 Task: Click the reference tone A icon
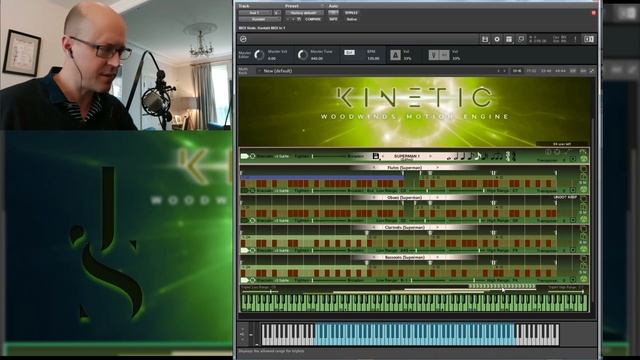tap(395, 55)
